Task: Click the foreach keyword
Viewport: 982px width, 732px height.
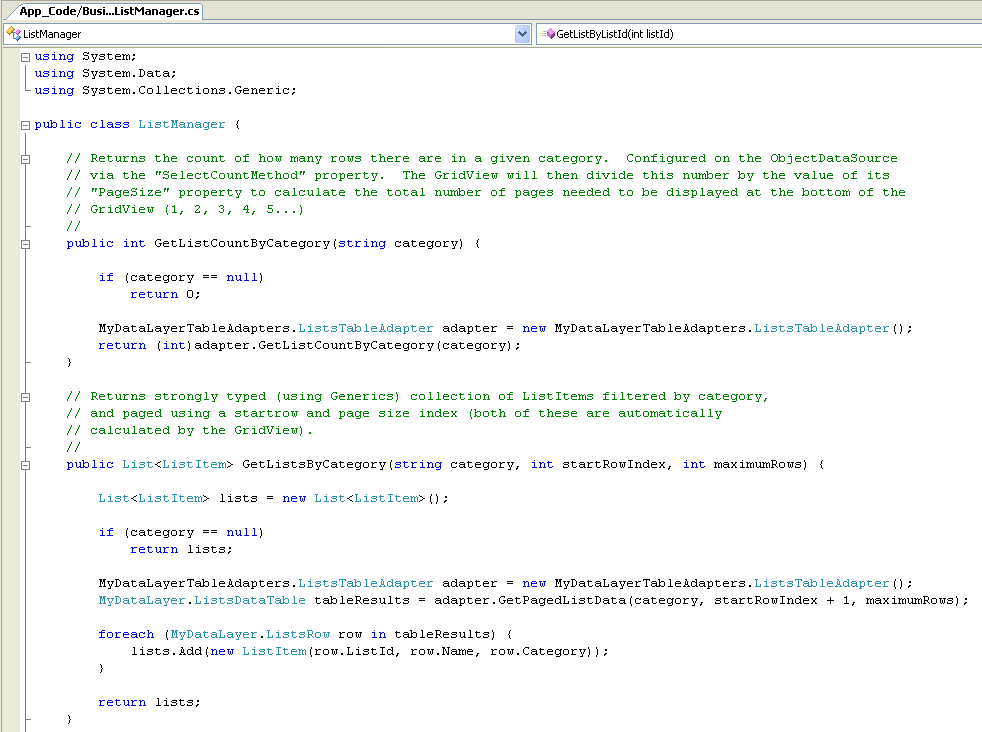Action: [126, 634]
